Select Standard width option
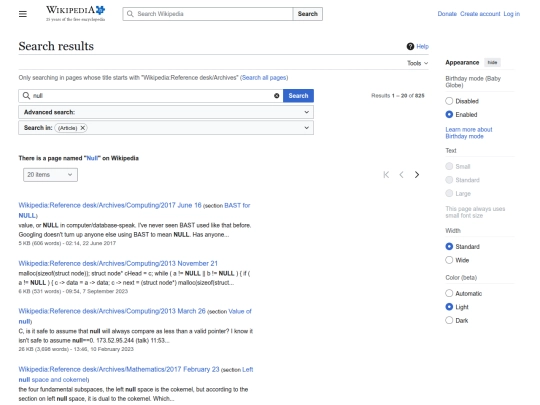This screenshot has height=405, width=540. pos(449,247)
